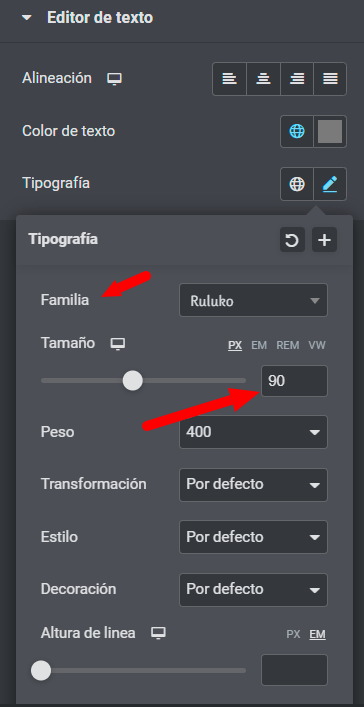Screen dimensions: 364x707
Task: Click the gray Color de texto swatch
Action: point(330,132)
